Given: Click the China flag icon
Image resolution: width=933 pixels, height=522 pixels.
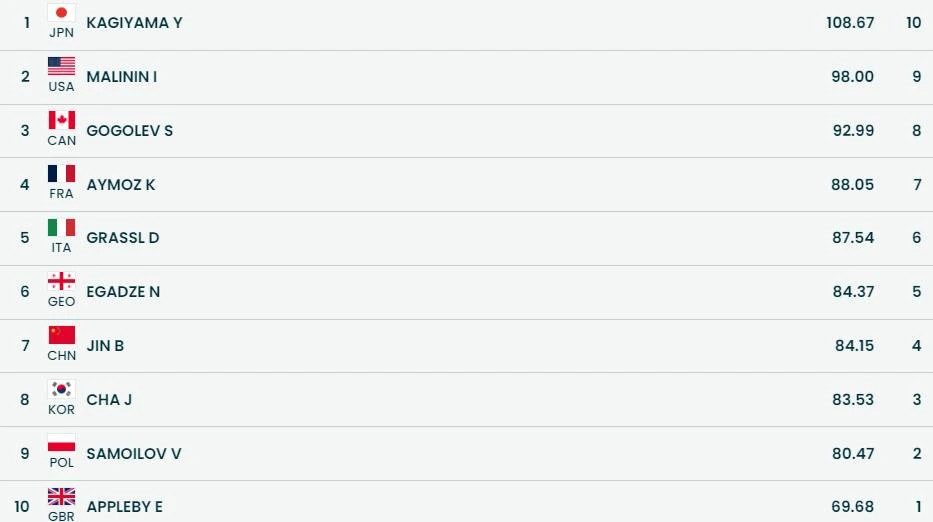Looking at the screenshot, I should (x=61, y=335).
